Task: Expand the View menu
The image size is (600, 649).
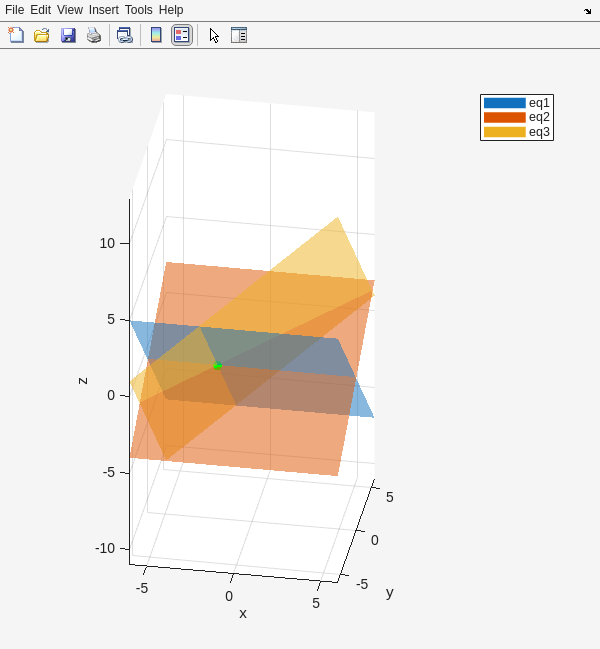Action: (x=70, y=10)
